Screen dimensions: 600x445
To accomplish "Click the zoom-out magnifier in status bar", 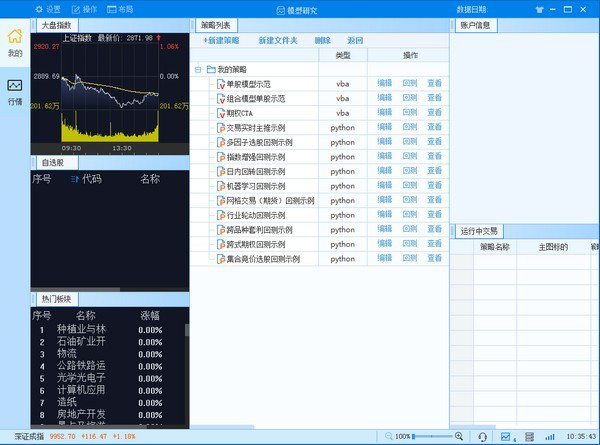I will click(389, 436).
